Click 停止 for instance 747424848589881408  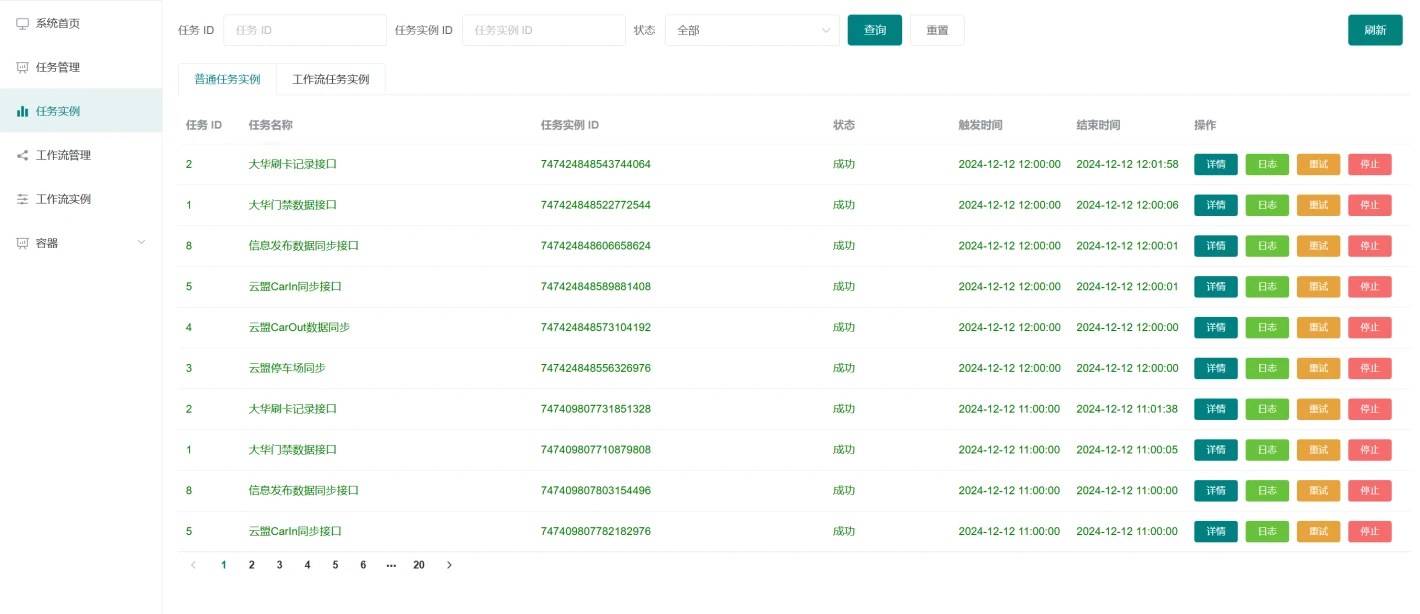click(1370, 287)
